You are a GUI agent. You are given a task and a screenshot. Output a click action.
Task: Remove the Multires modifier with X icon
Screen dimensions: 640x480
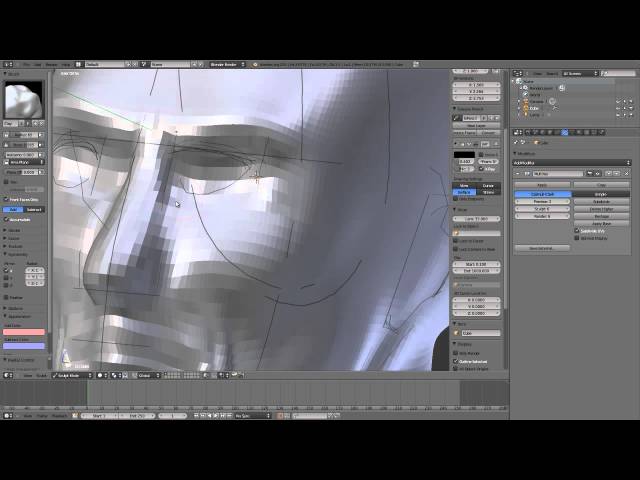tap(627, 173)
